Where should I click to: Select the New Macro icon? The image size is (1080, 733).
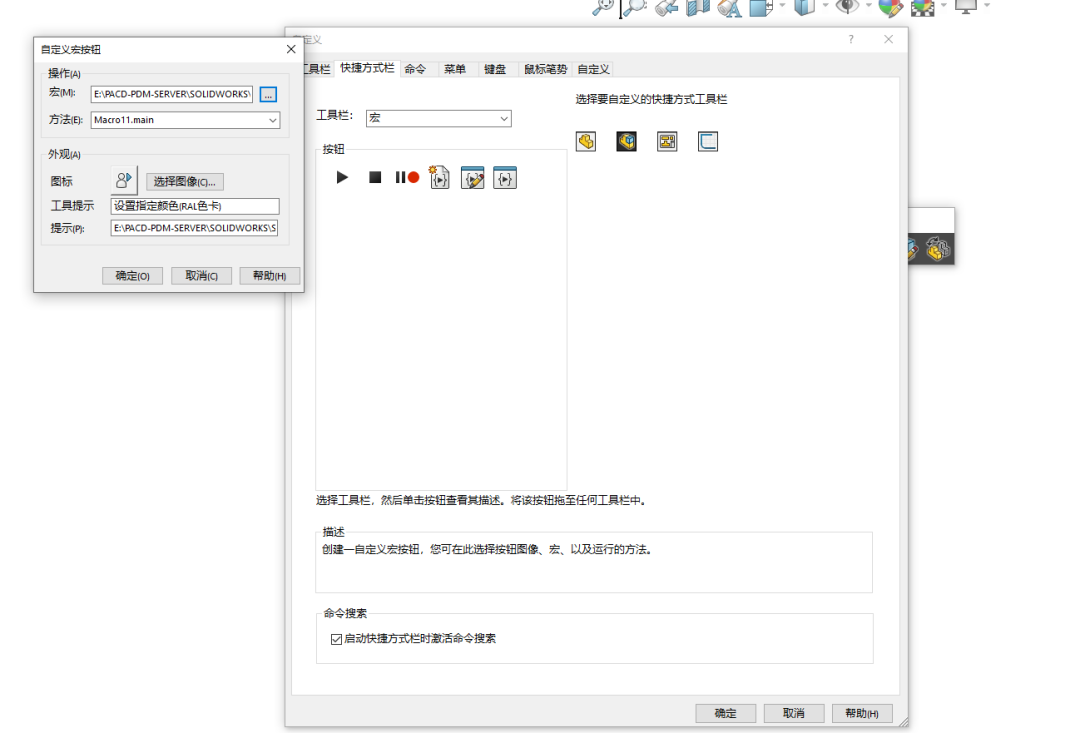(440, 177)
